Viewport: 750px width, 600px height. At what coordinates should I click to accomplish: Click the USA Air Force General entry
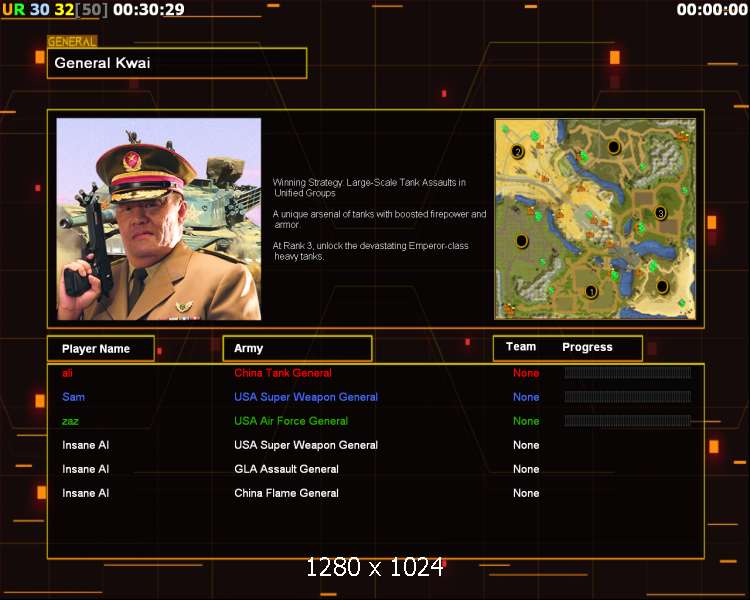click(291, 421)
